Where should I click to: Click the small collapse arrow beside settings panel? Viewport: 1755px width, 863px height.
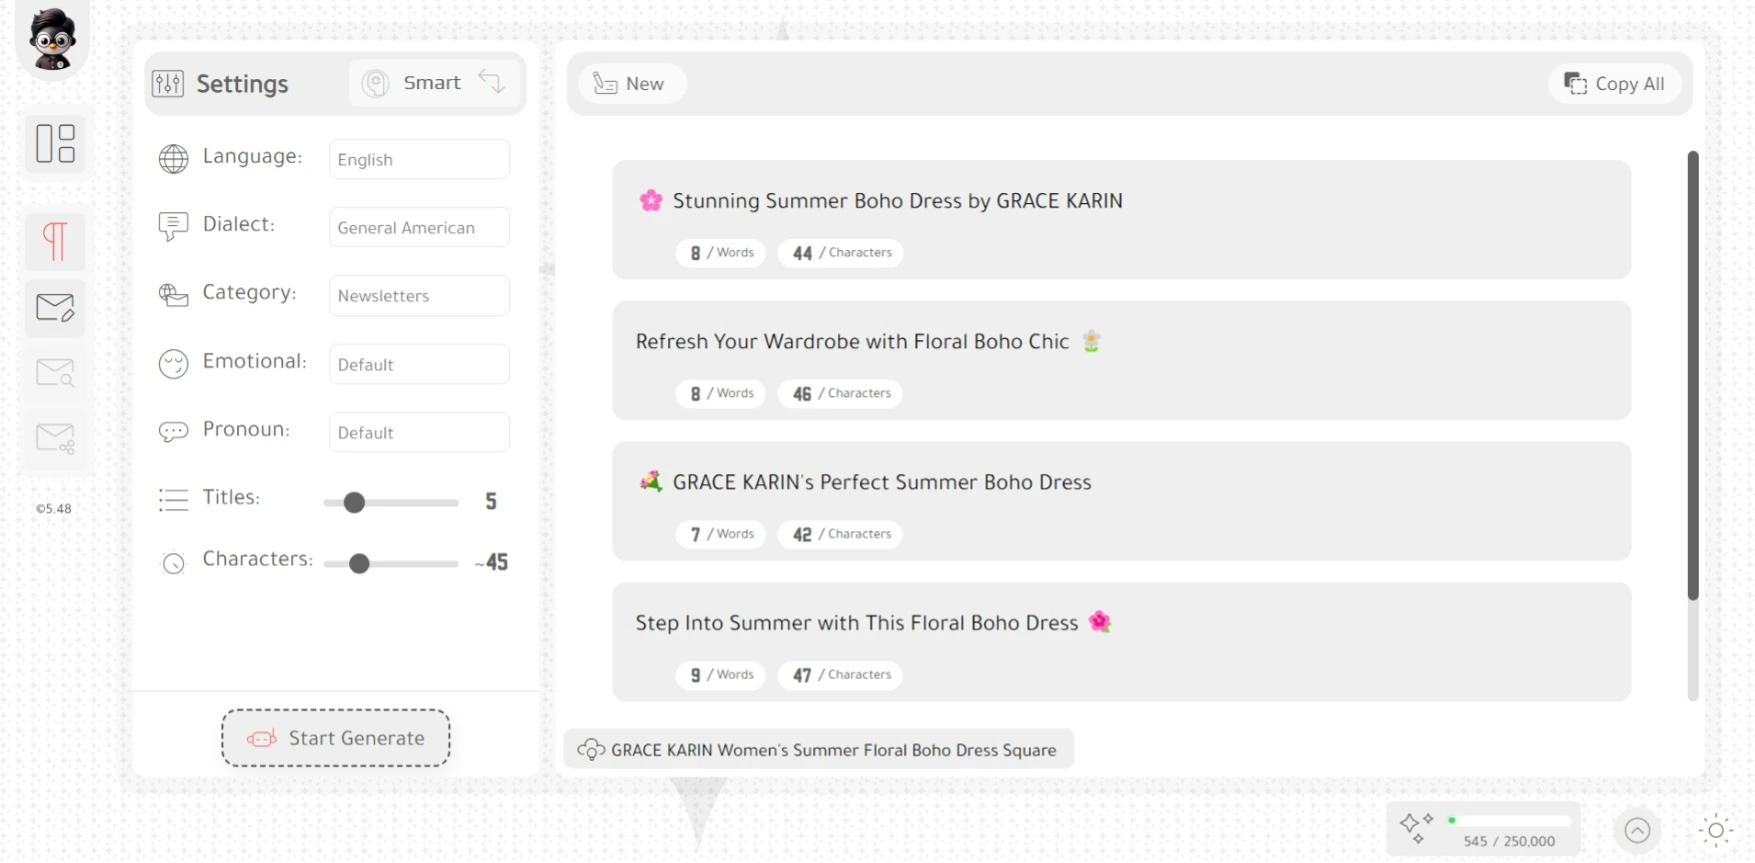547,269
